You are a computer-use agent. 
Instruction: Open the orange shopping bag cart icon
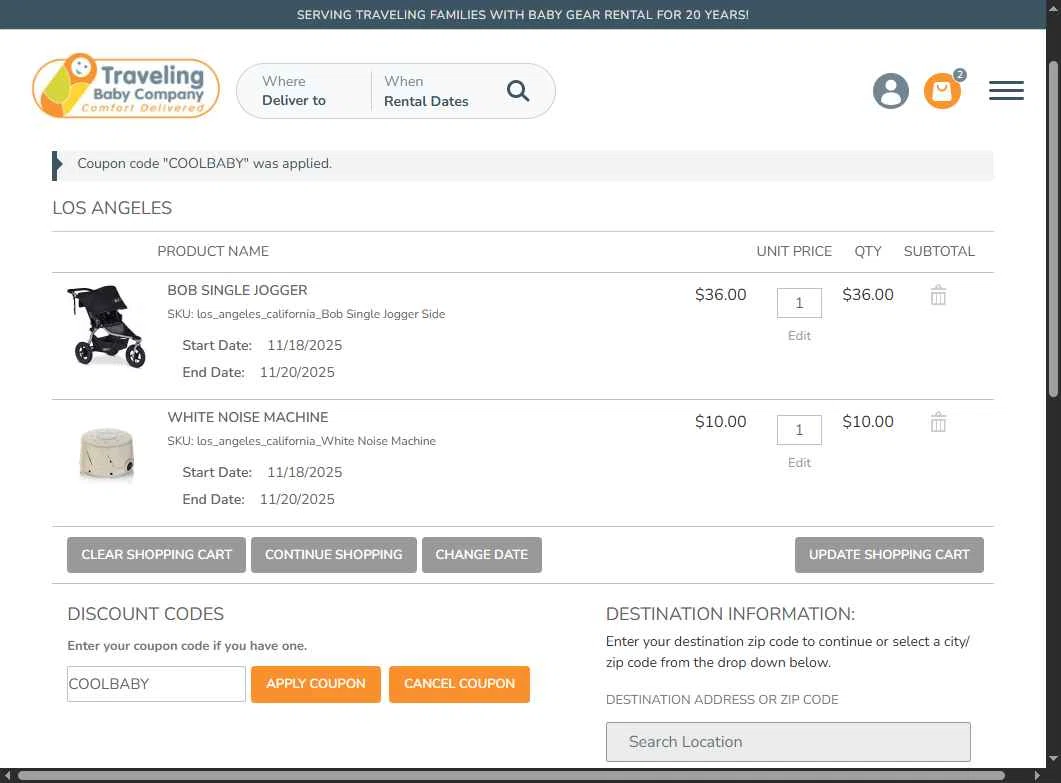tap(943, 91)
